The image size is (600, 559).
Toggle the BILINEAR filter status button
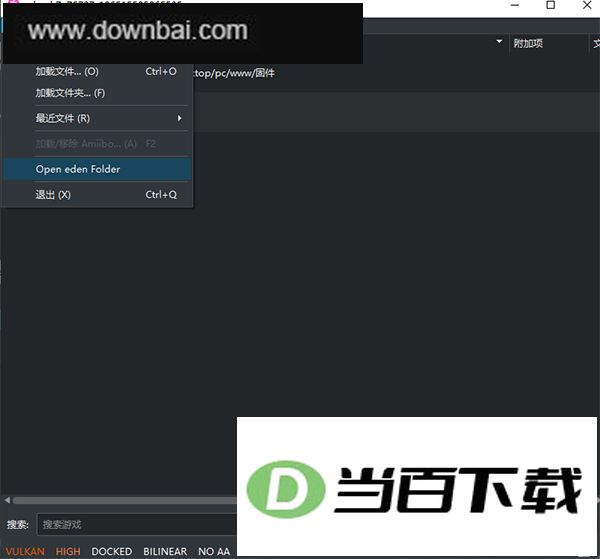tap(165, 551)
